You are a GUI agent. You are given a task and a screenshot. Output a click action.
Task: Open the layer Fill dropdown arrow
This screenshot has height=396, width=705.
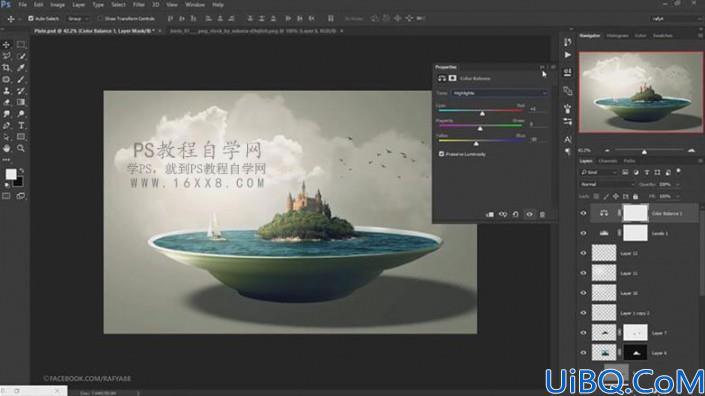(677, 196)
